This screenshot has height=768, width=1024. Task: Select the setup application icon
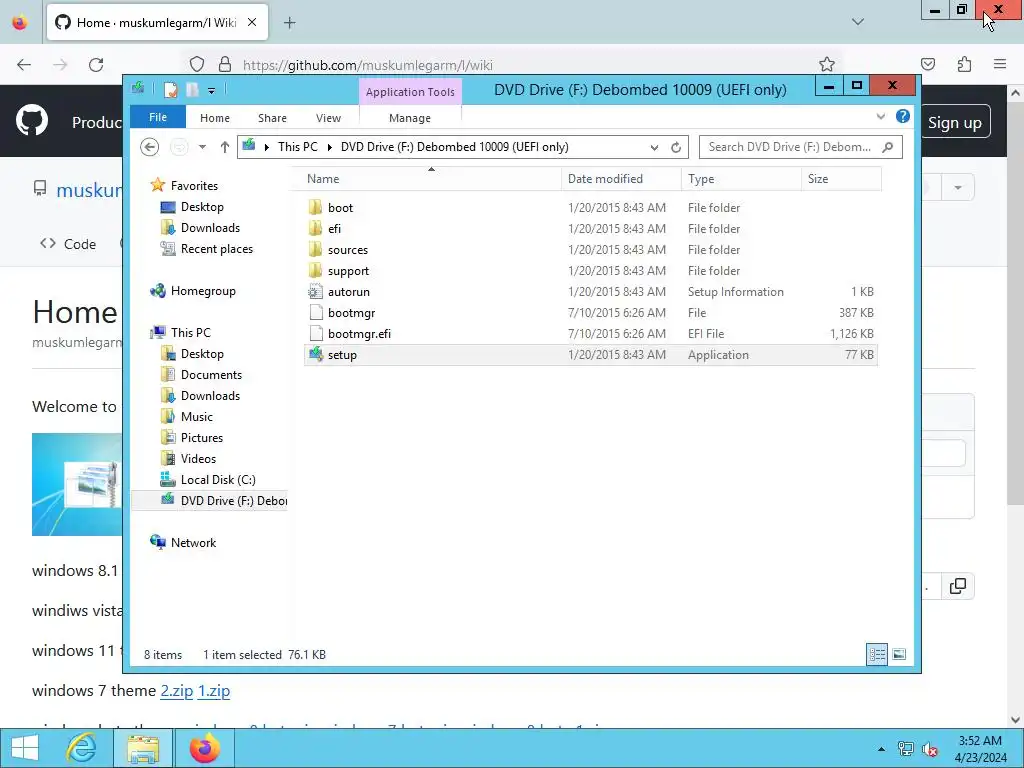[316, 355]
